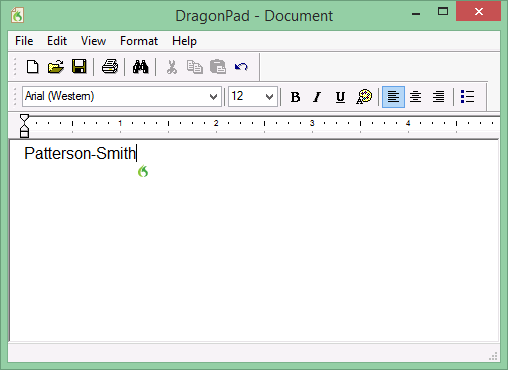This screenshot has width=508, height=370.
Task: Open the Help menu
Action: point(184,42)
